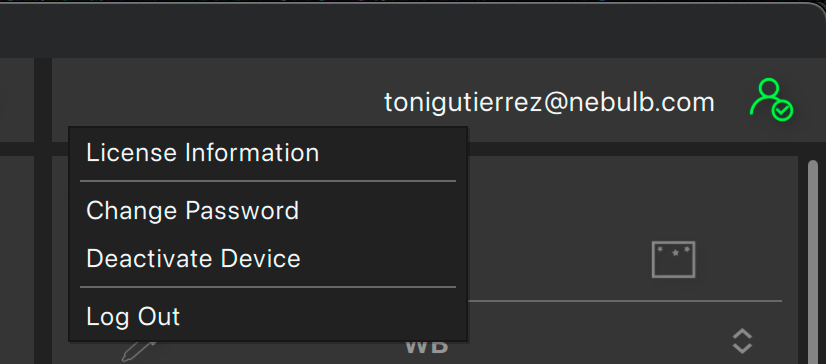Close account menu via green profile icon
This screenshot has width=826, height=364.
pos(771,100)
